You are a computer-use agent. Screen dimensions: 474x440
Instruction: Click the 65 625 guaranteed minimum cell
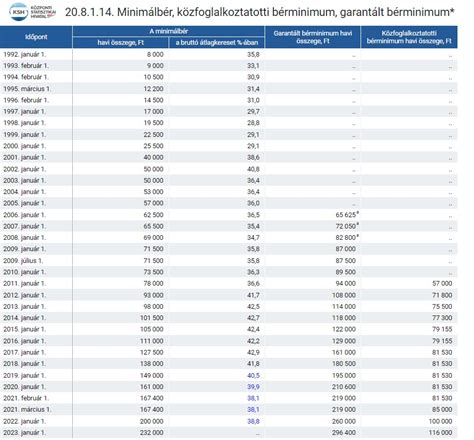click(x=346, y=215)
